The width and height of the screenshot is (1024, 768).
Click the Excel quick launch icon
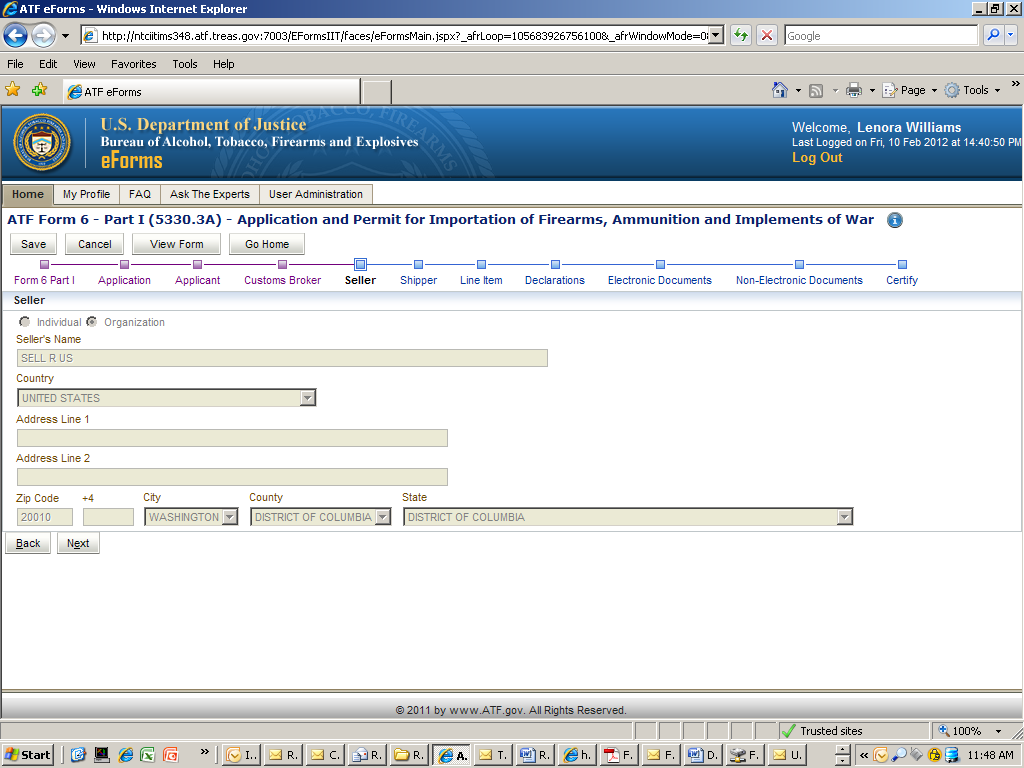pyautogui.click(x=148, y=755)
